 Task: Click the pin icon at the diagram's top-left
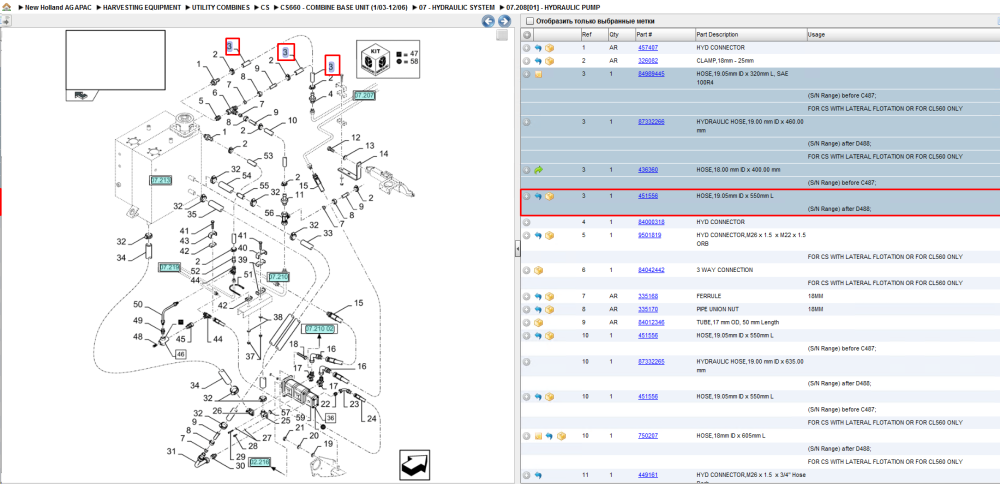coord(5,20)
